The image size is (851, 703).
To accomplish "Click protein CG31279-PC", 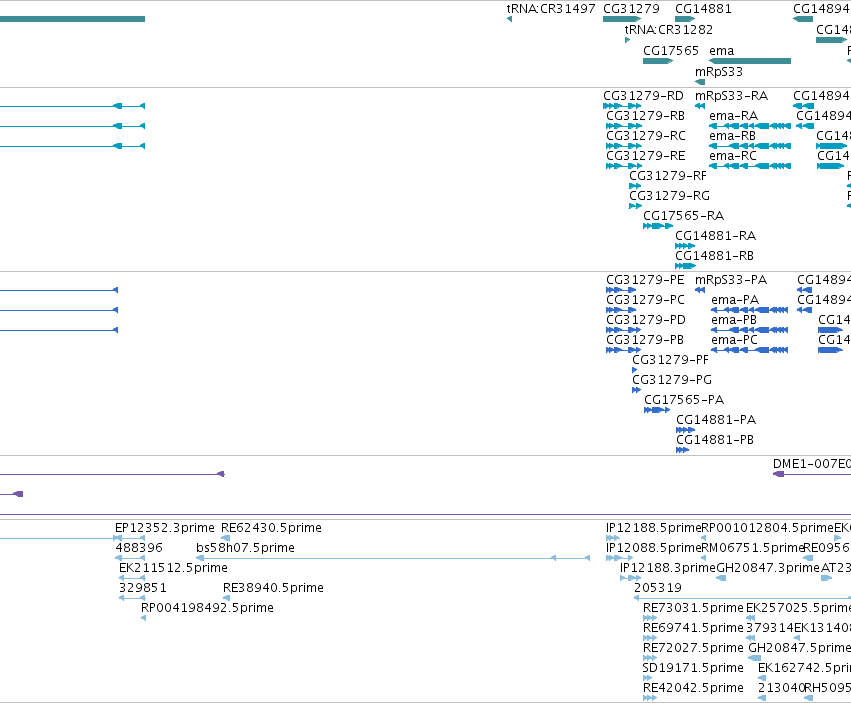I will click(645, 300).
